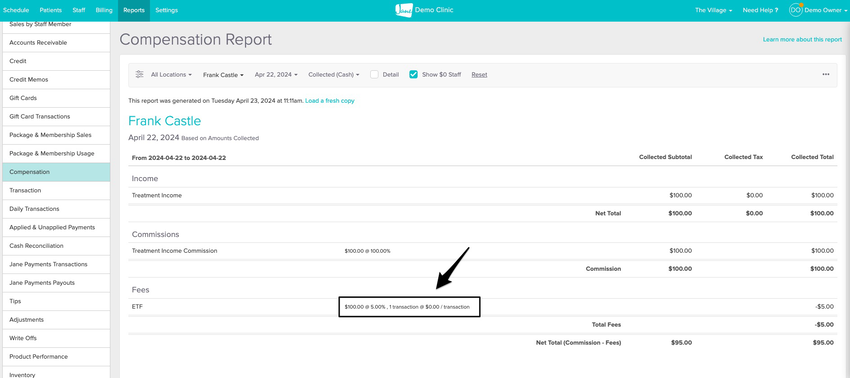Enable the Detail checkbox
Viewport: 850px width, 378px height.
[x=374, y=74]
